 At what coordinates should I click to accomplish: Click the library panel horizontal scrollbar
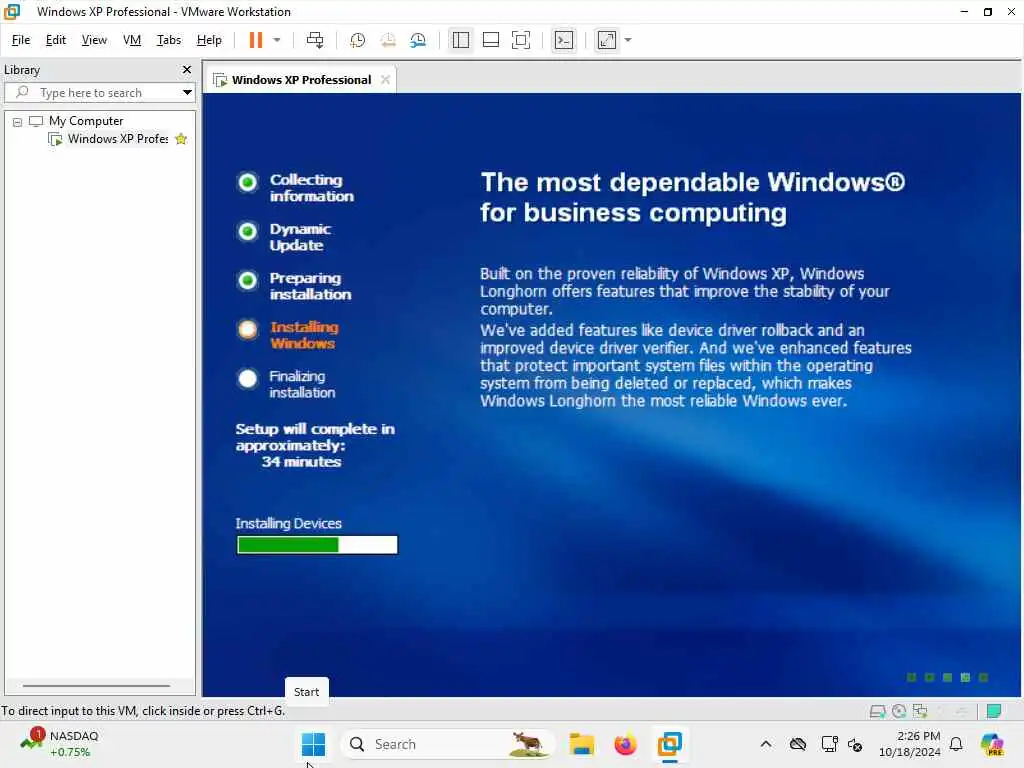point(96,686)
